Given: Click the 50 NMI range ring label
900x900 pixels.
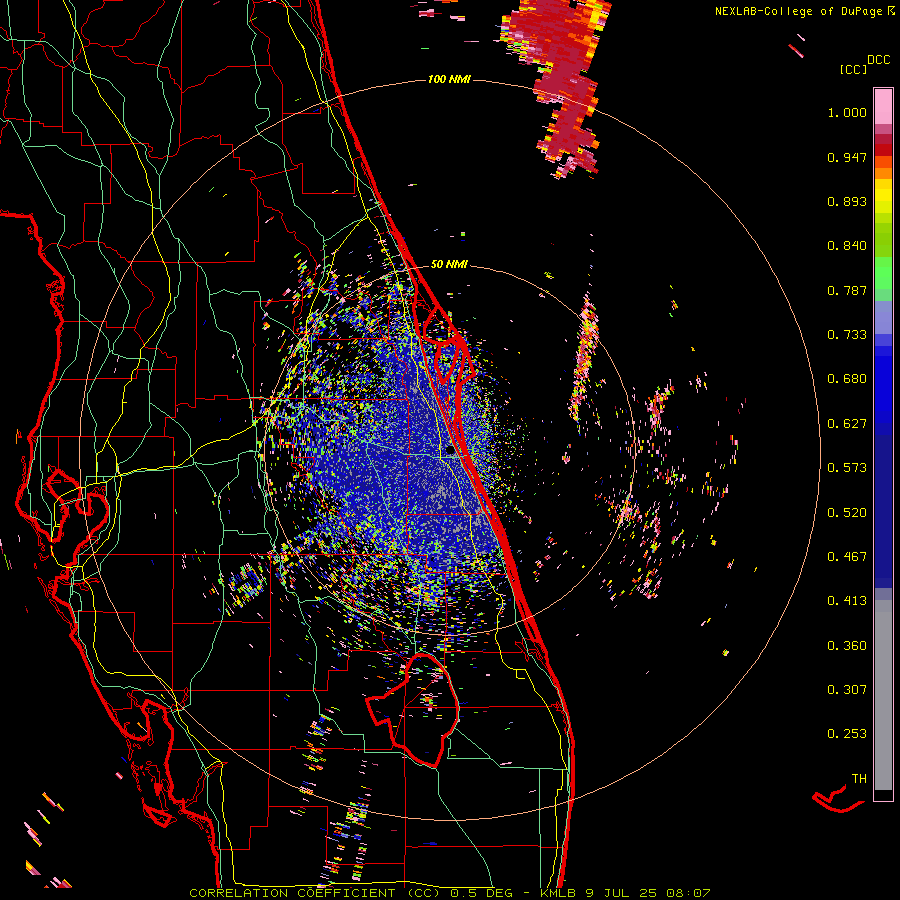Looking at the screenshot, I should point(449,265).
